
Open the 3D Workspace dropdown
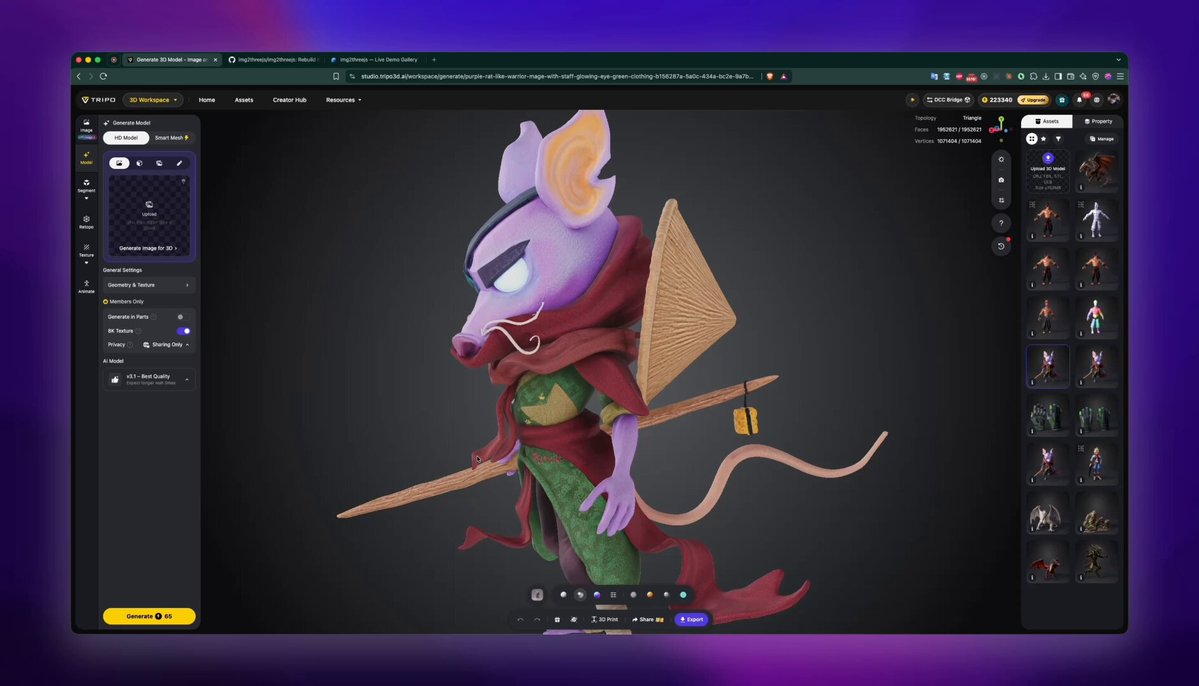pyautogui.click(x=153, y=99)
